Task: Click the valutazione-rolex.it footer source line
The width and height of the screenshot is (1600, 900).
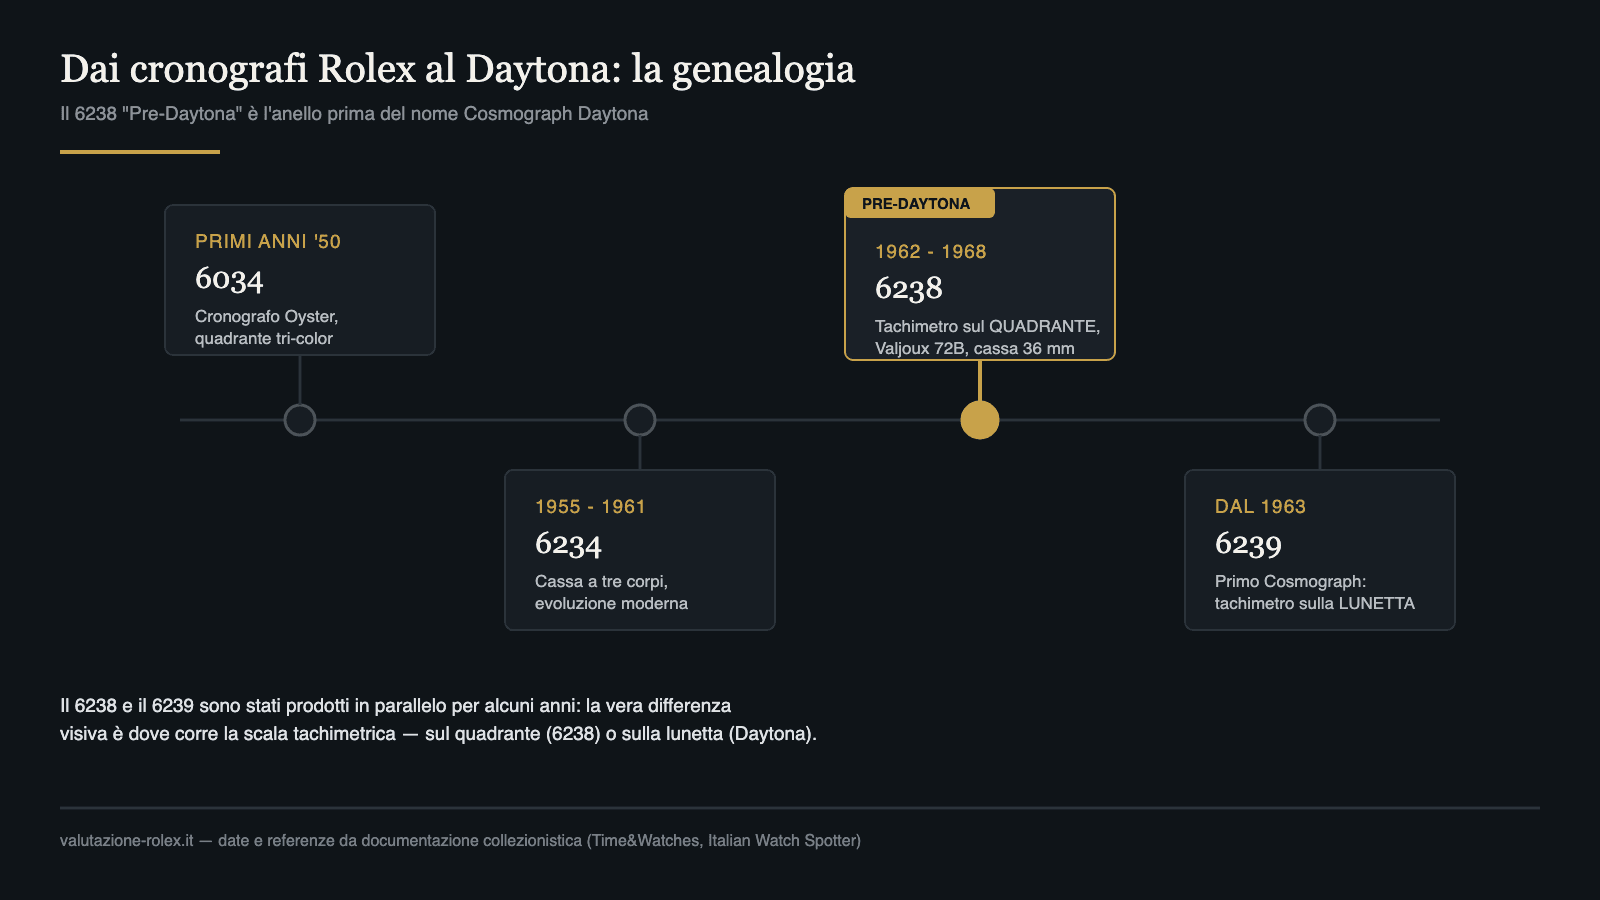Action: click(x=460, y=841)
